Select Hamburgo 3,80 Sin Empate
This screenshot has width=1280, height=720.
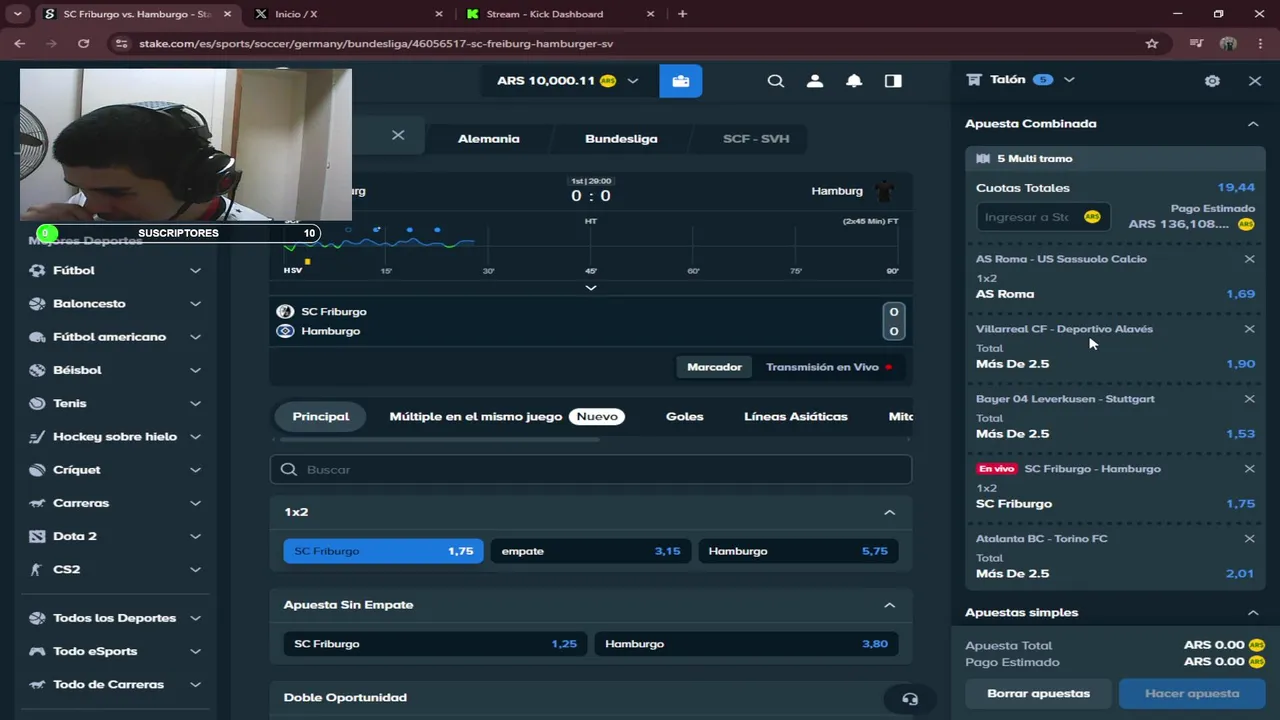tap(746, 644)
